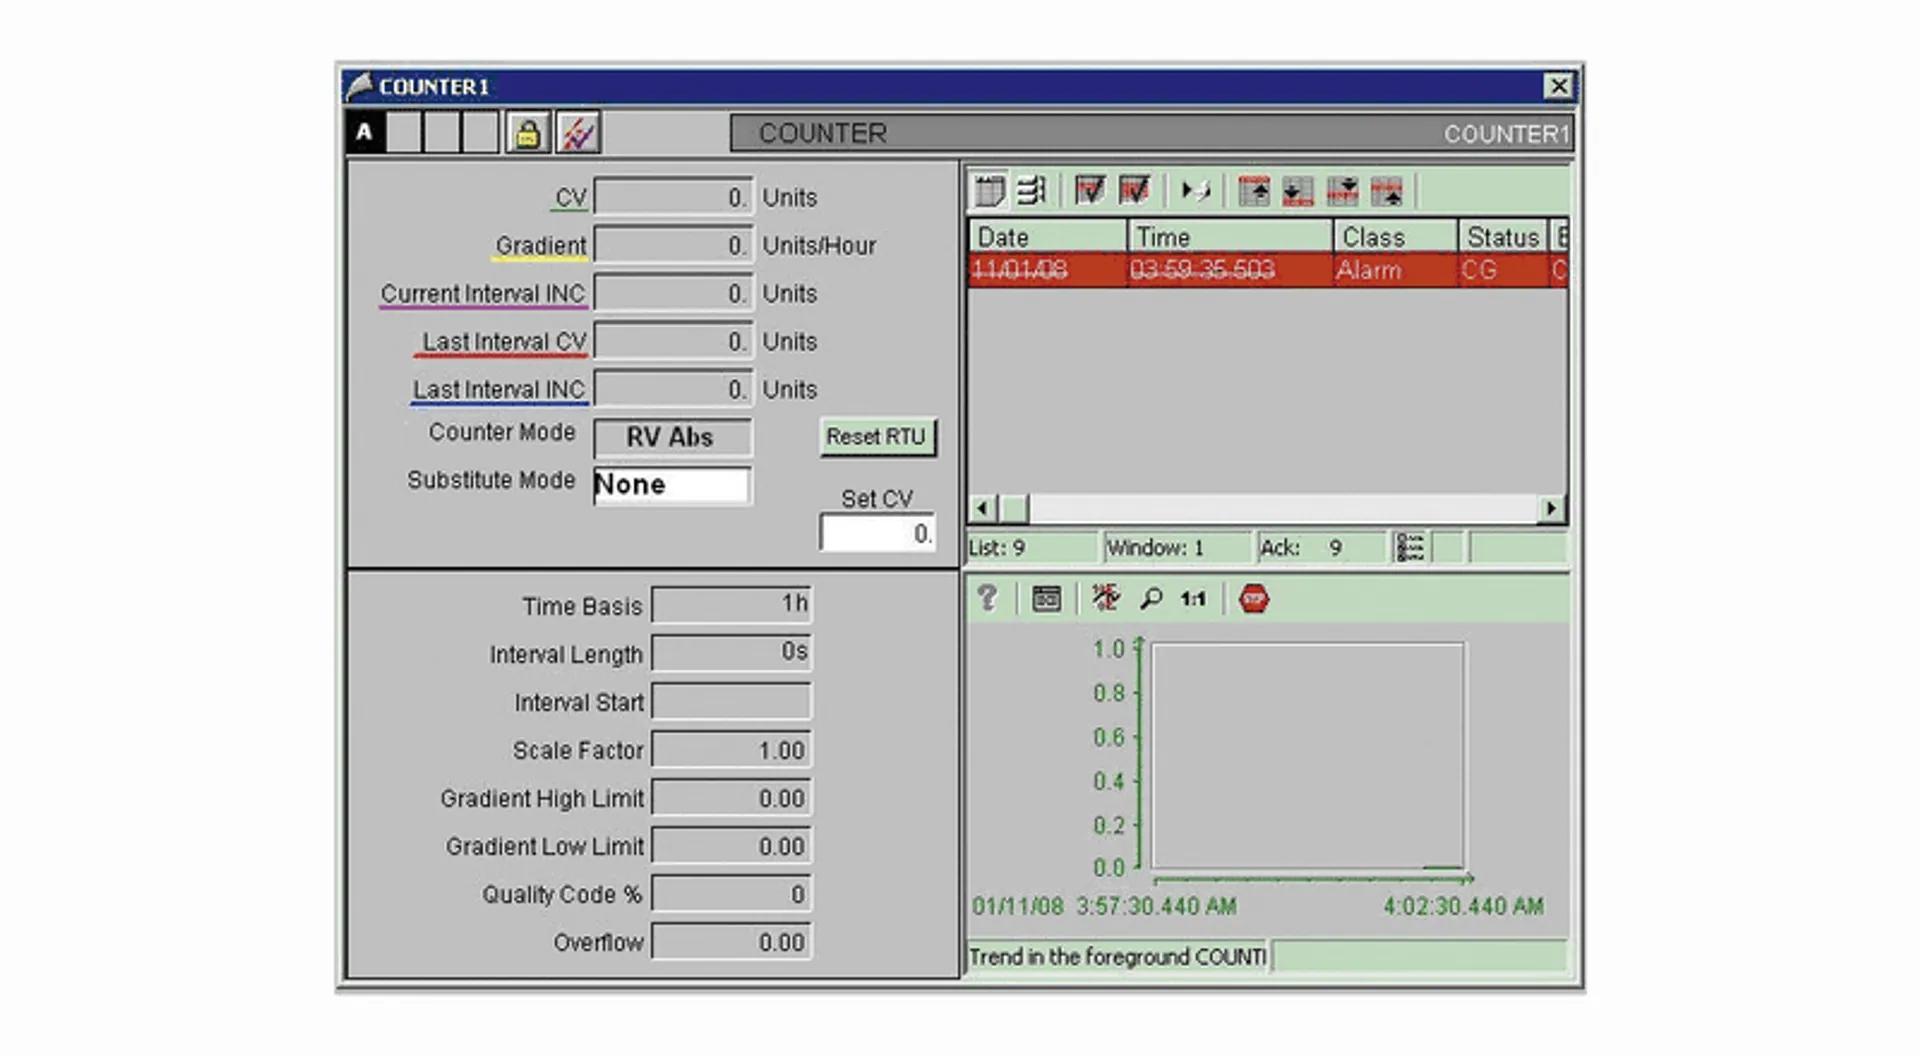Click the trend end time 4:02:30.440 AM

click(1463, 906)
